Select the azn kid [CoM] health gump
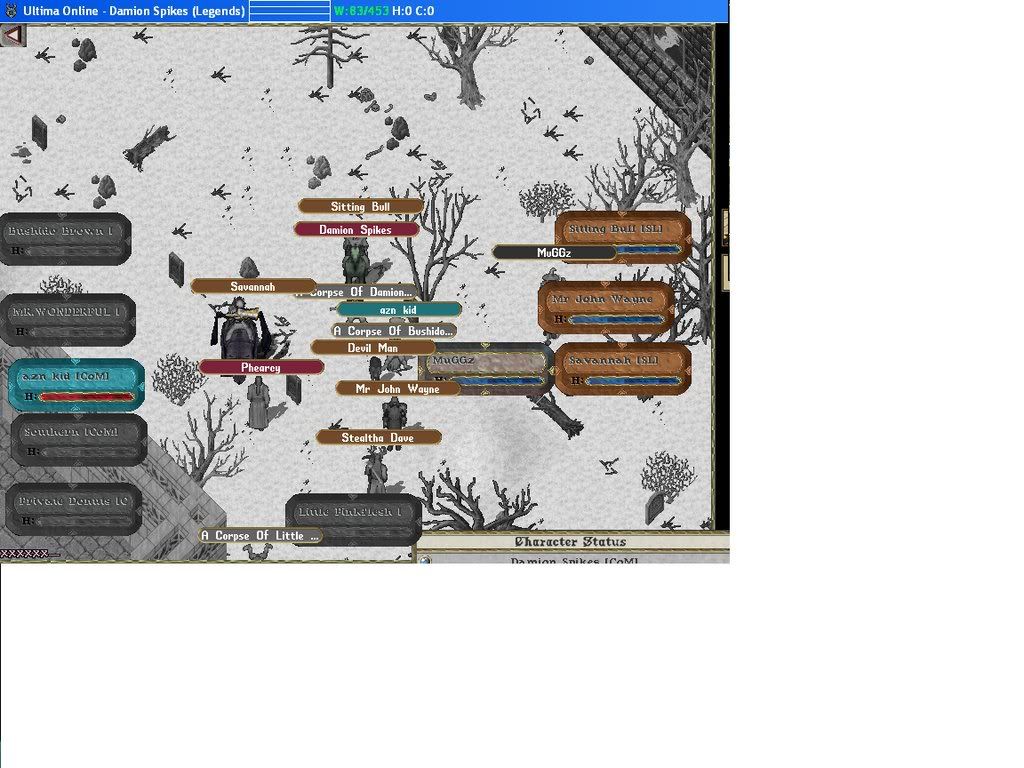Viewport: 1024px width, 768px height. 76,385
